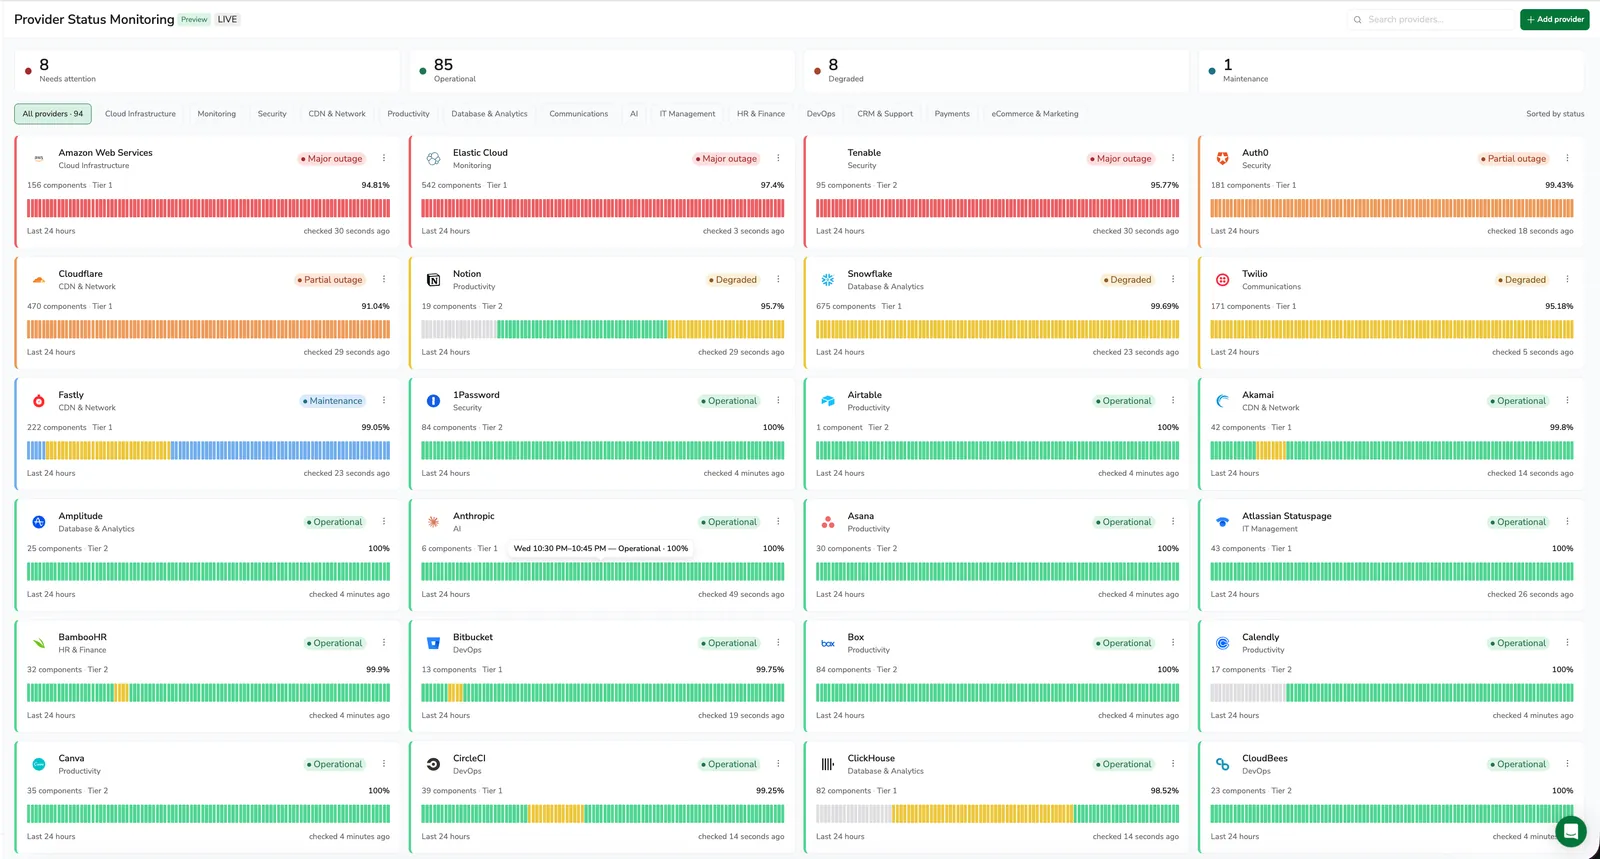This screenshot has width=1600, height=859.
Task: Filter by Communications category
Action: [579, 114]
